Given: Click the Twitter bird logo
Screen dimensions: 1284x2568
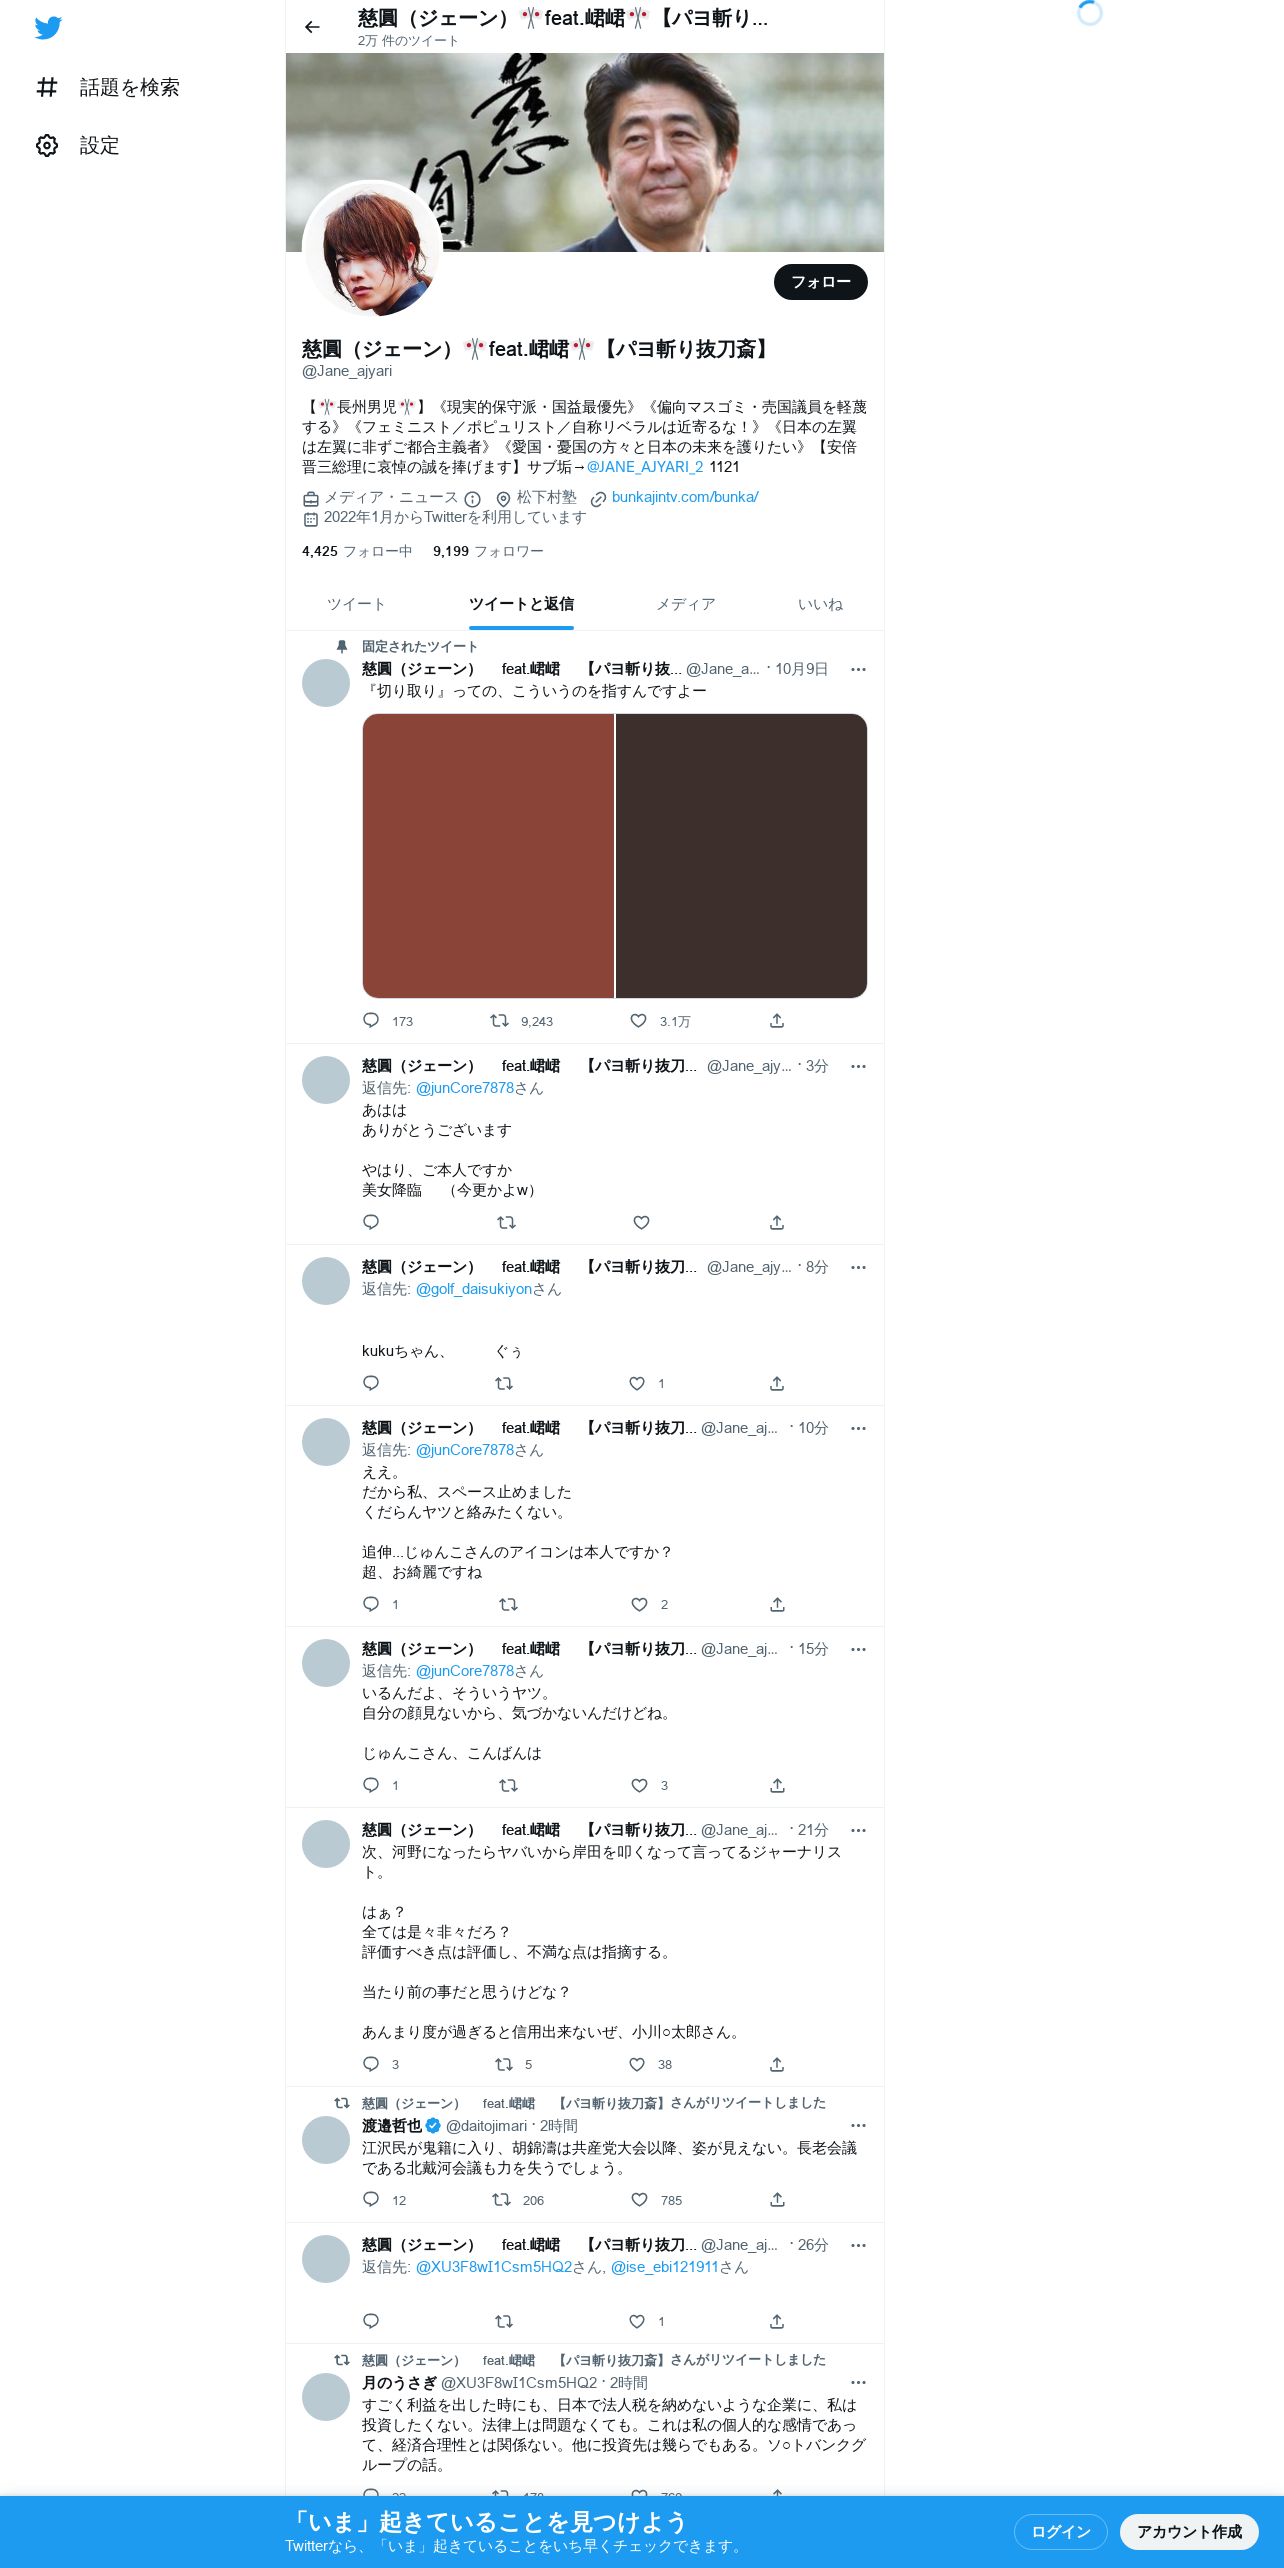Looking at the screenshot, I should click(x=48, y=28).
